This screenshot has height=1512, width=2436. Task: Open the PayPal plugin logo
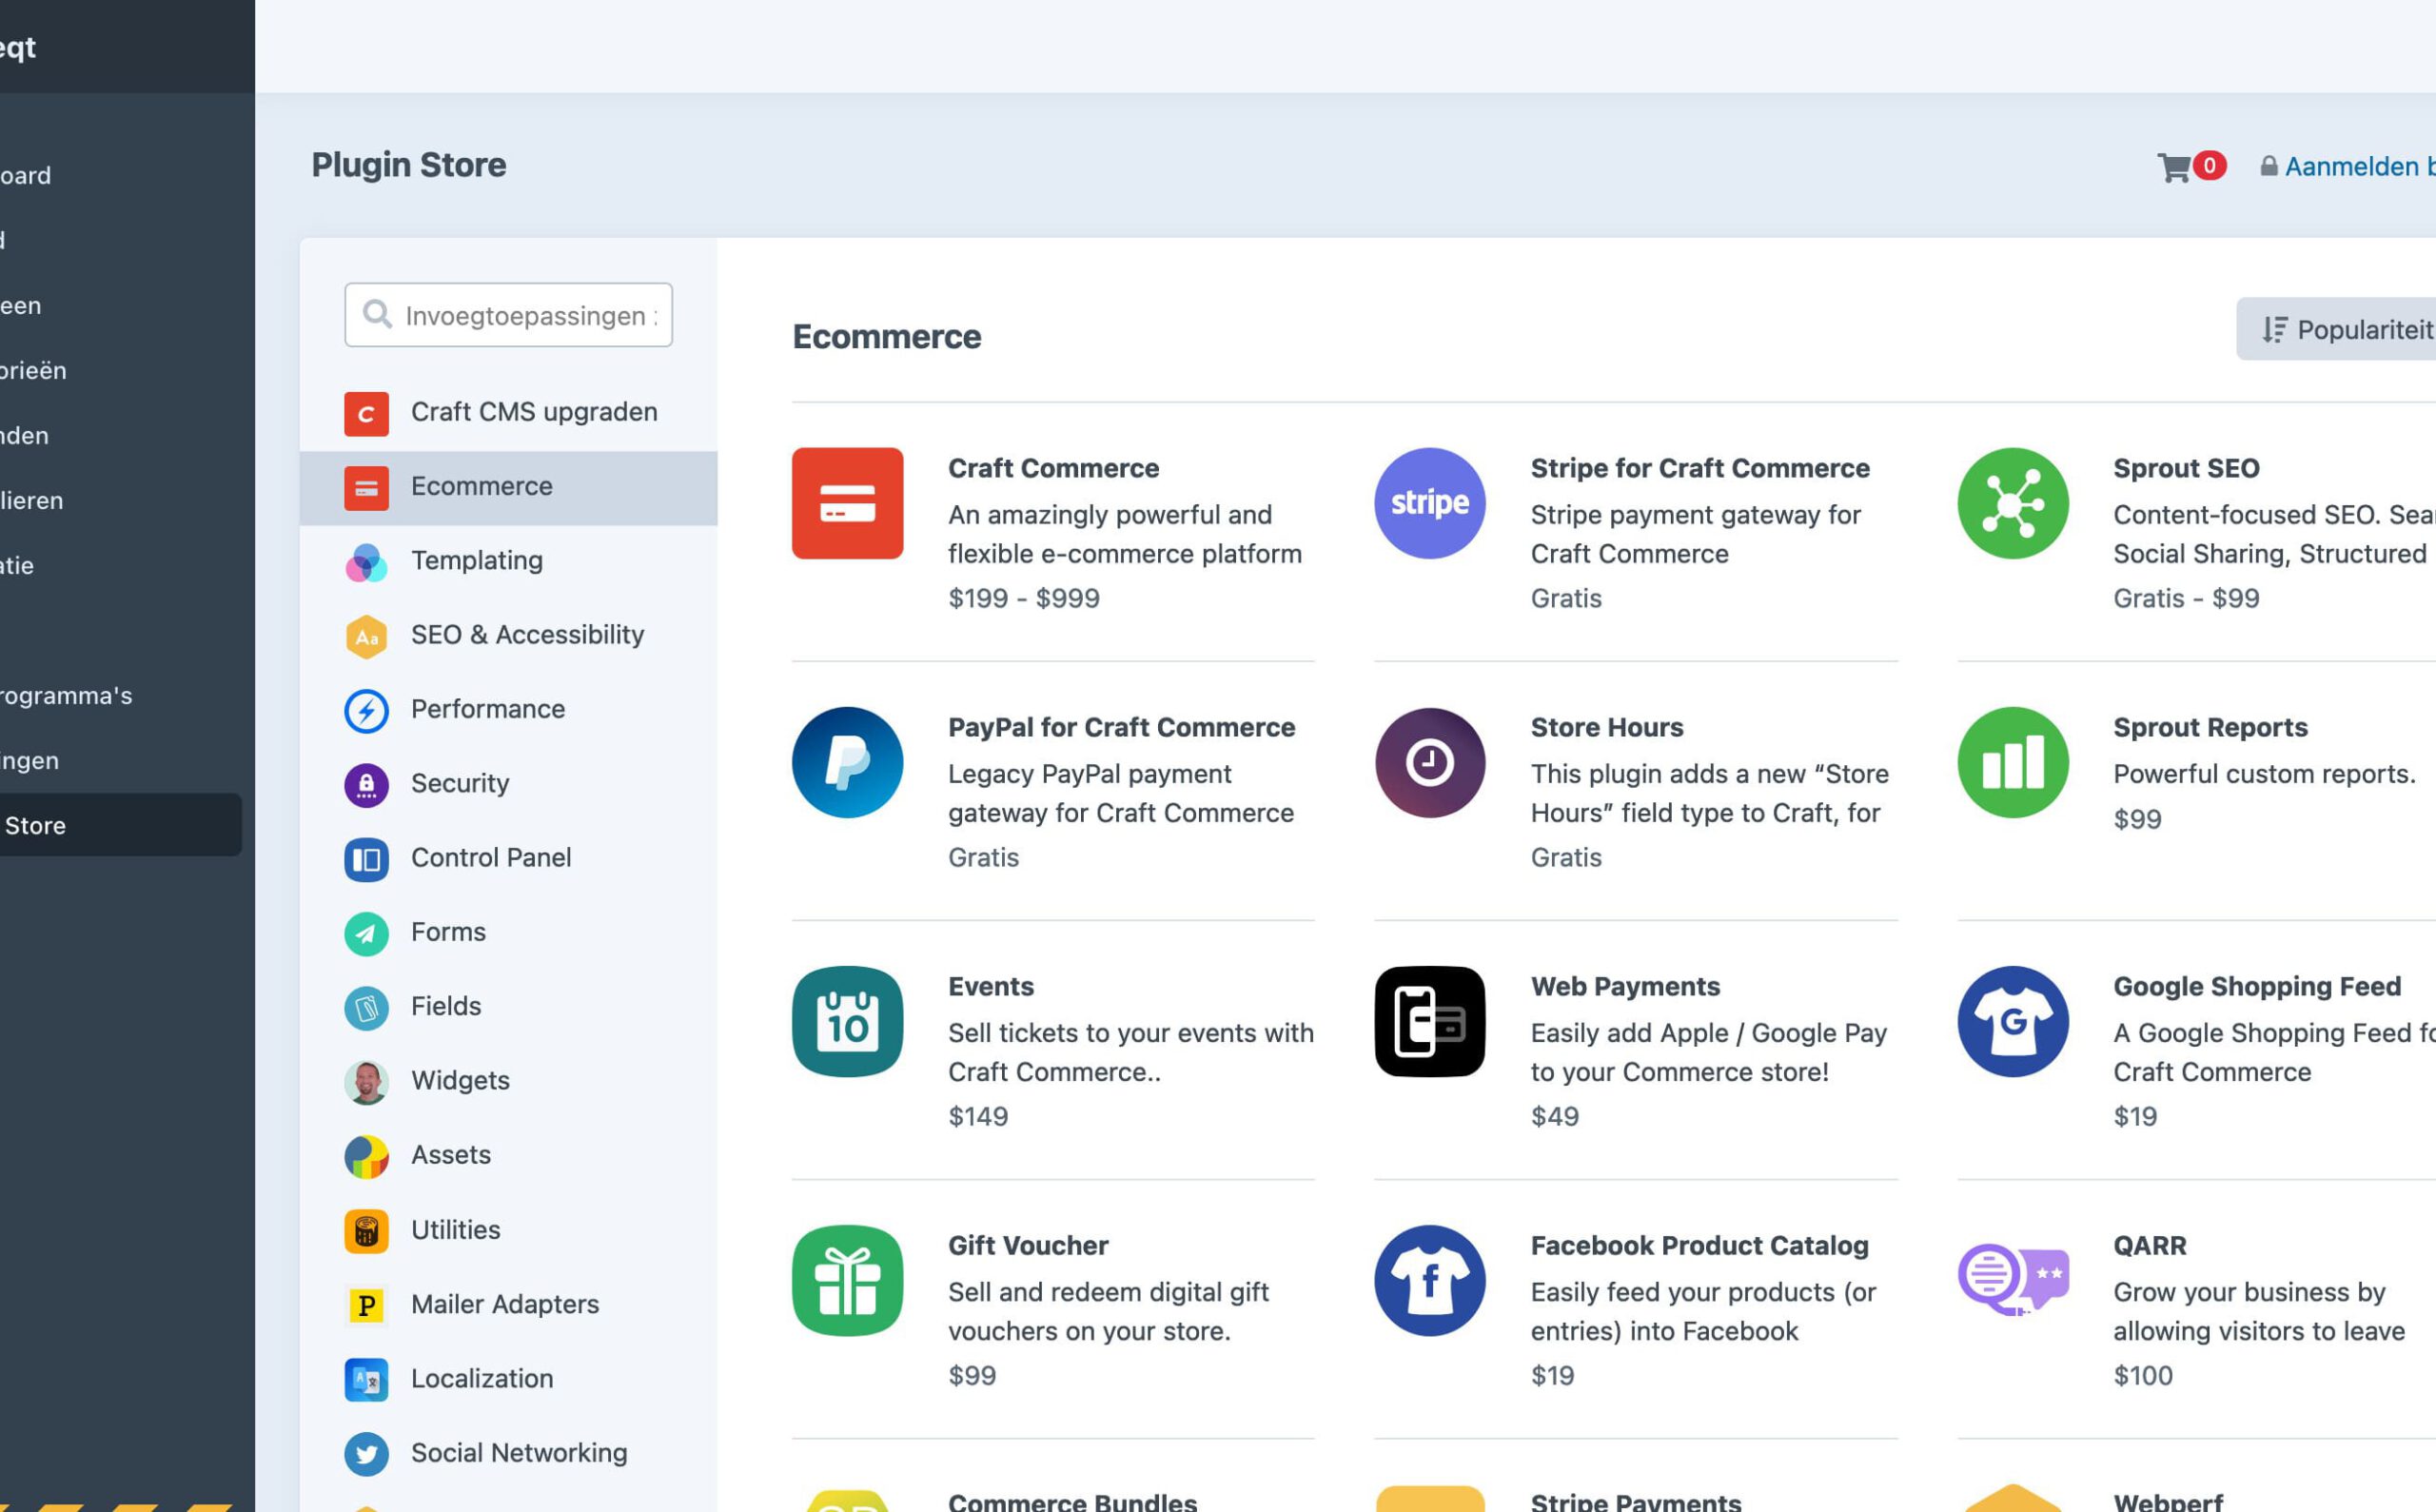click(847, 762)
